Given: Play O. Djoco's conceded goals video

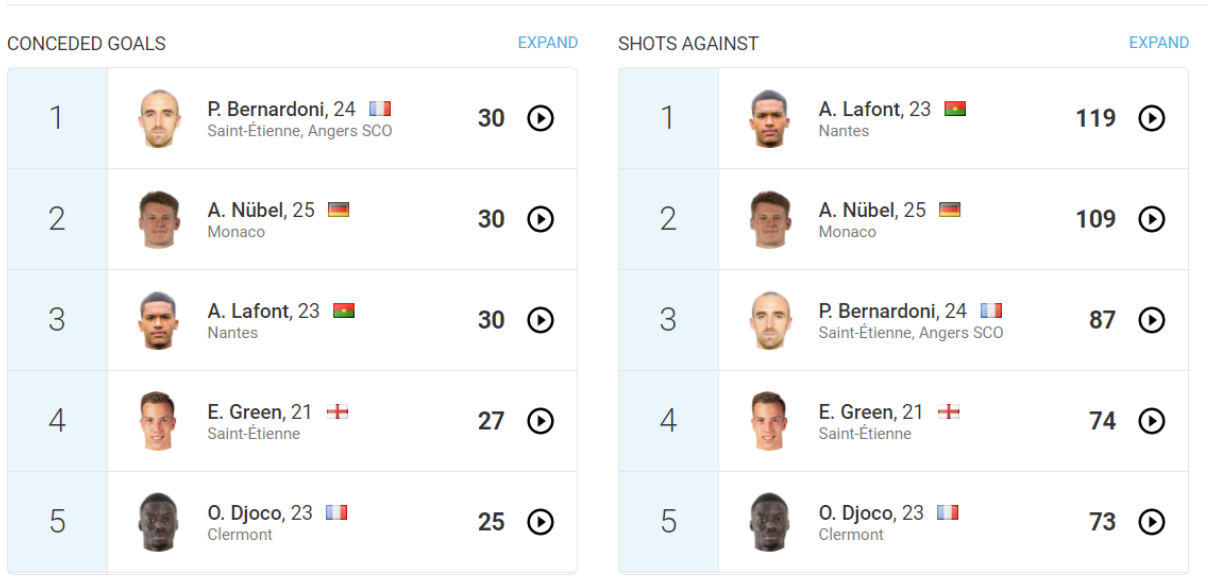Looking at the screenshot, I should click(x=540, y=522).
